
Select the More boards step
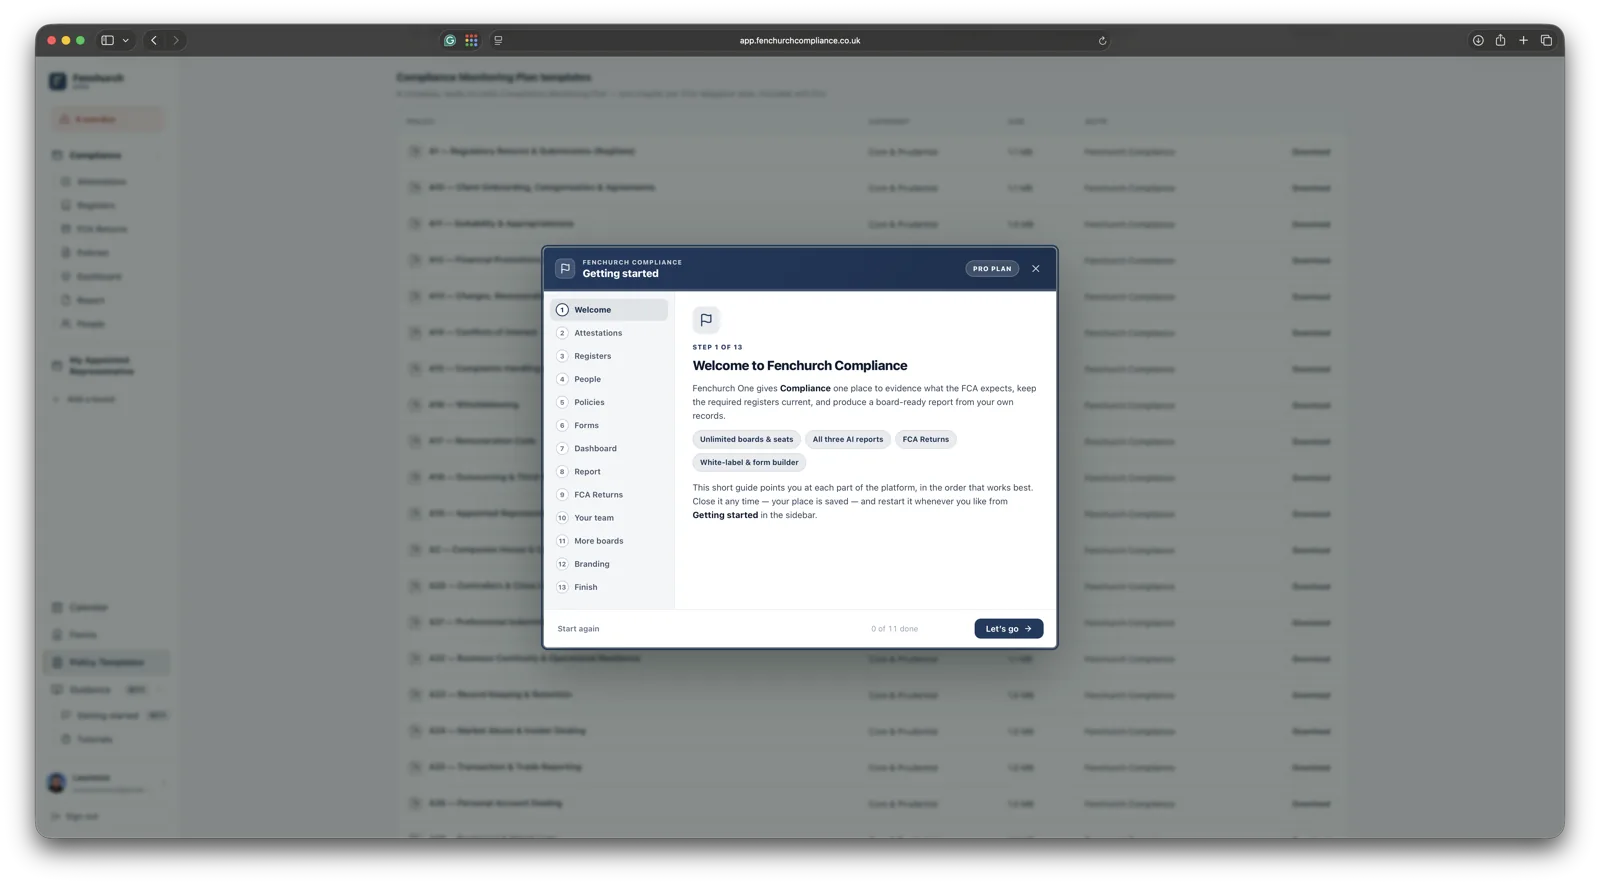609,541
